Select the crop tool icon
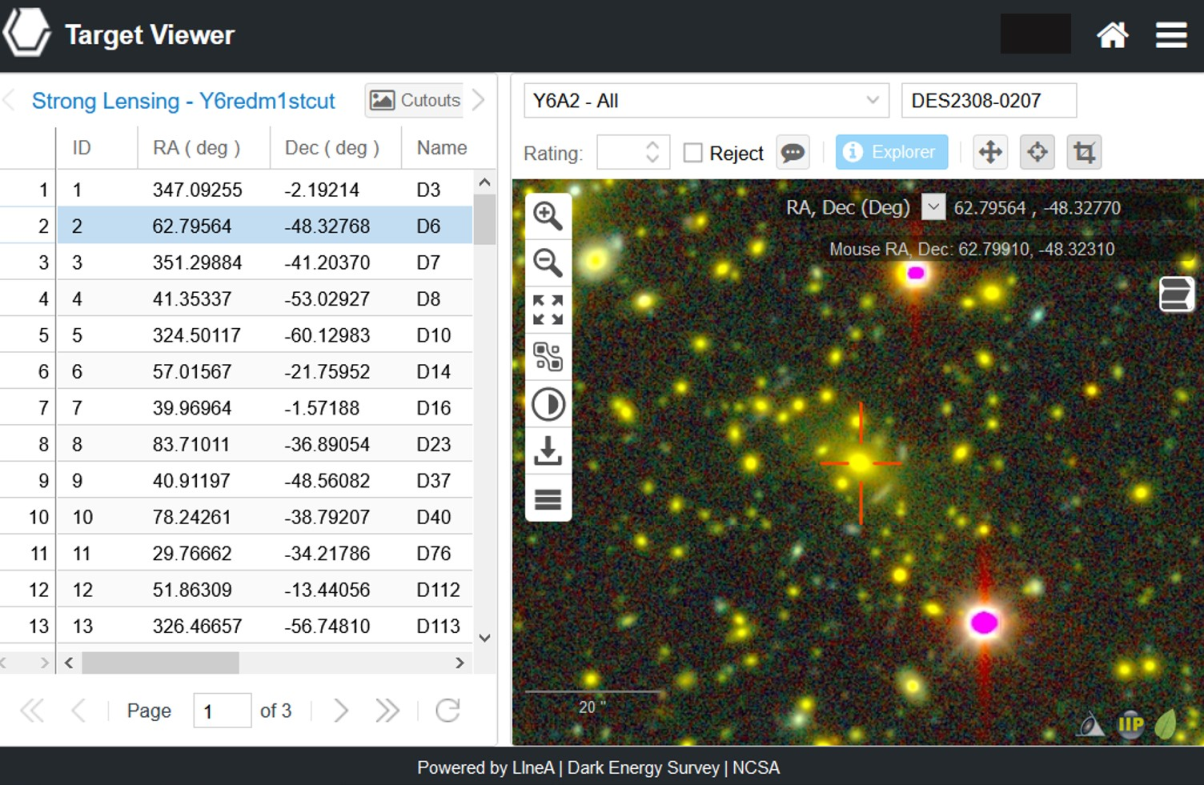Viewport: 1204px width, 785px height. pyautogui.click(x=1084, y=152)
